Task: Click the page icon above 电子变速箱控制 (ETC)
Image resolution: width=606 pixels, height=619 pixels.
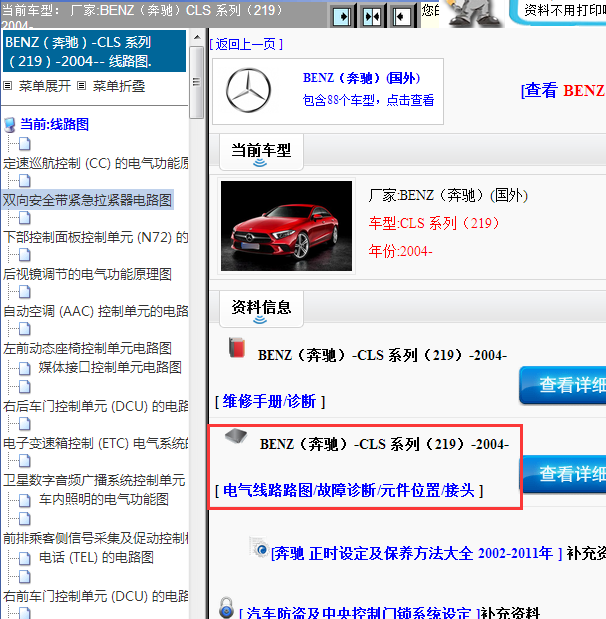Action: [24, 424]
